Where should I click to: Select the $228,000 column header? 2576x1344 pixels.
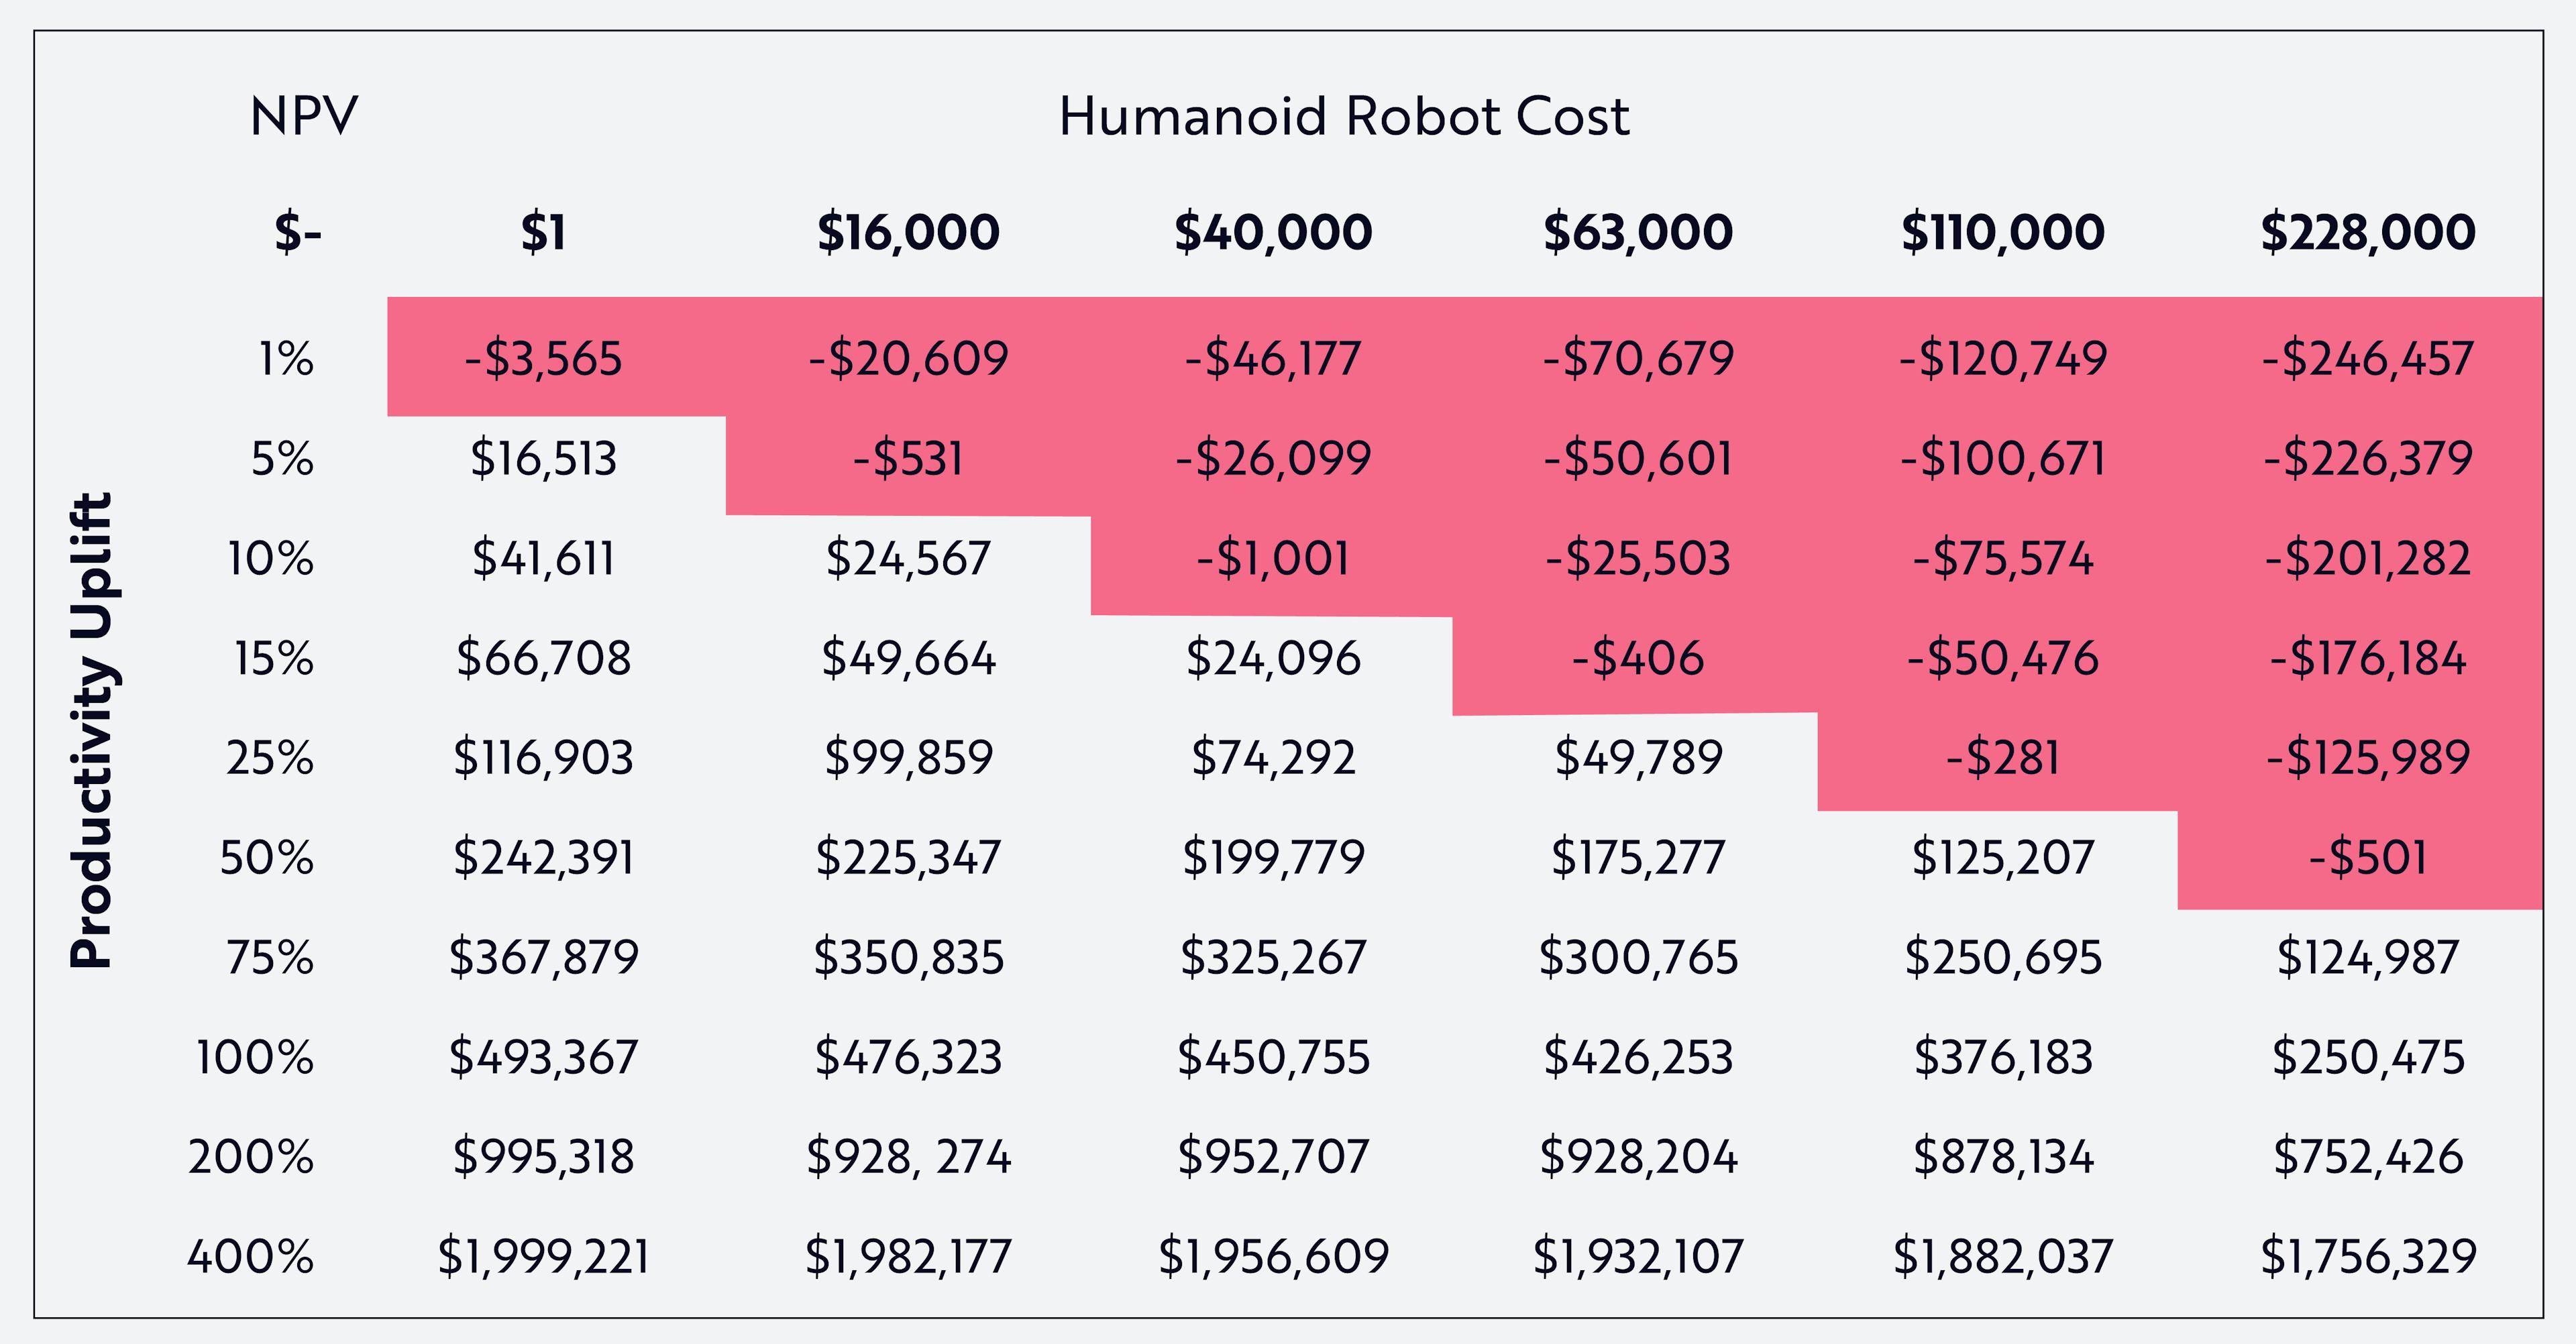click(x=2367, y=232)
